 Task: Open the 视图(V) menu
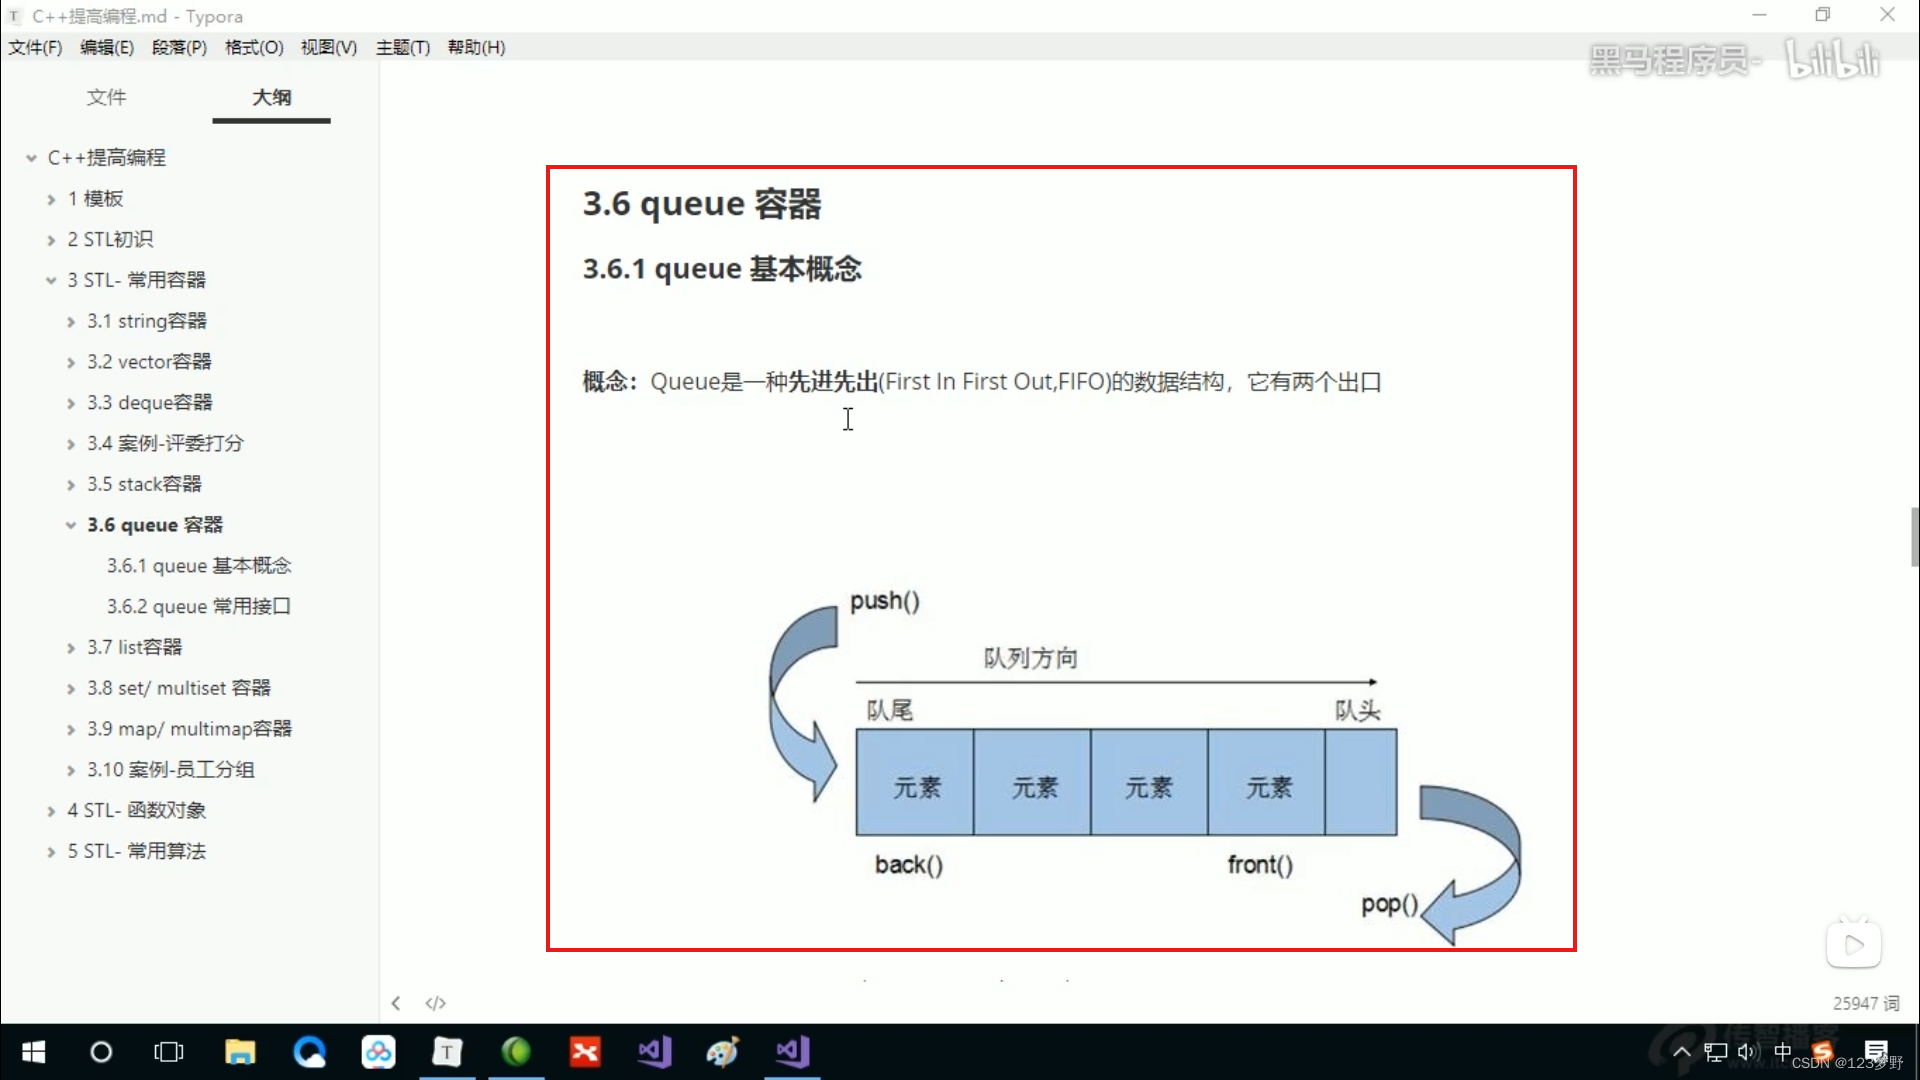coord(328,47)
